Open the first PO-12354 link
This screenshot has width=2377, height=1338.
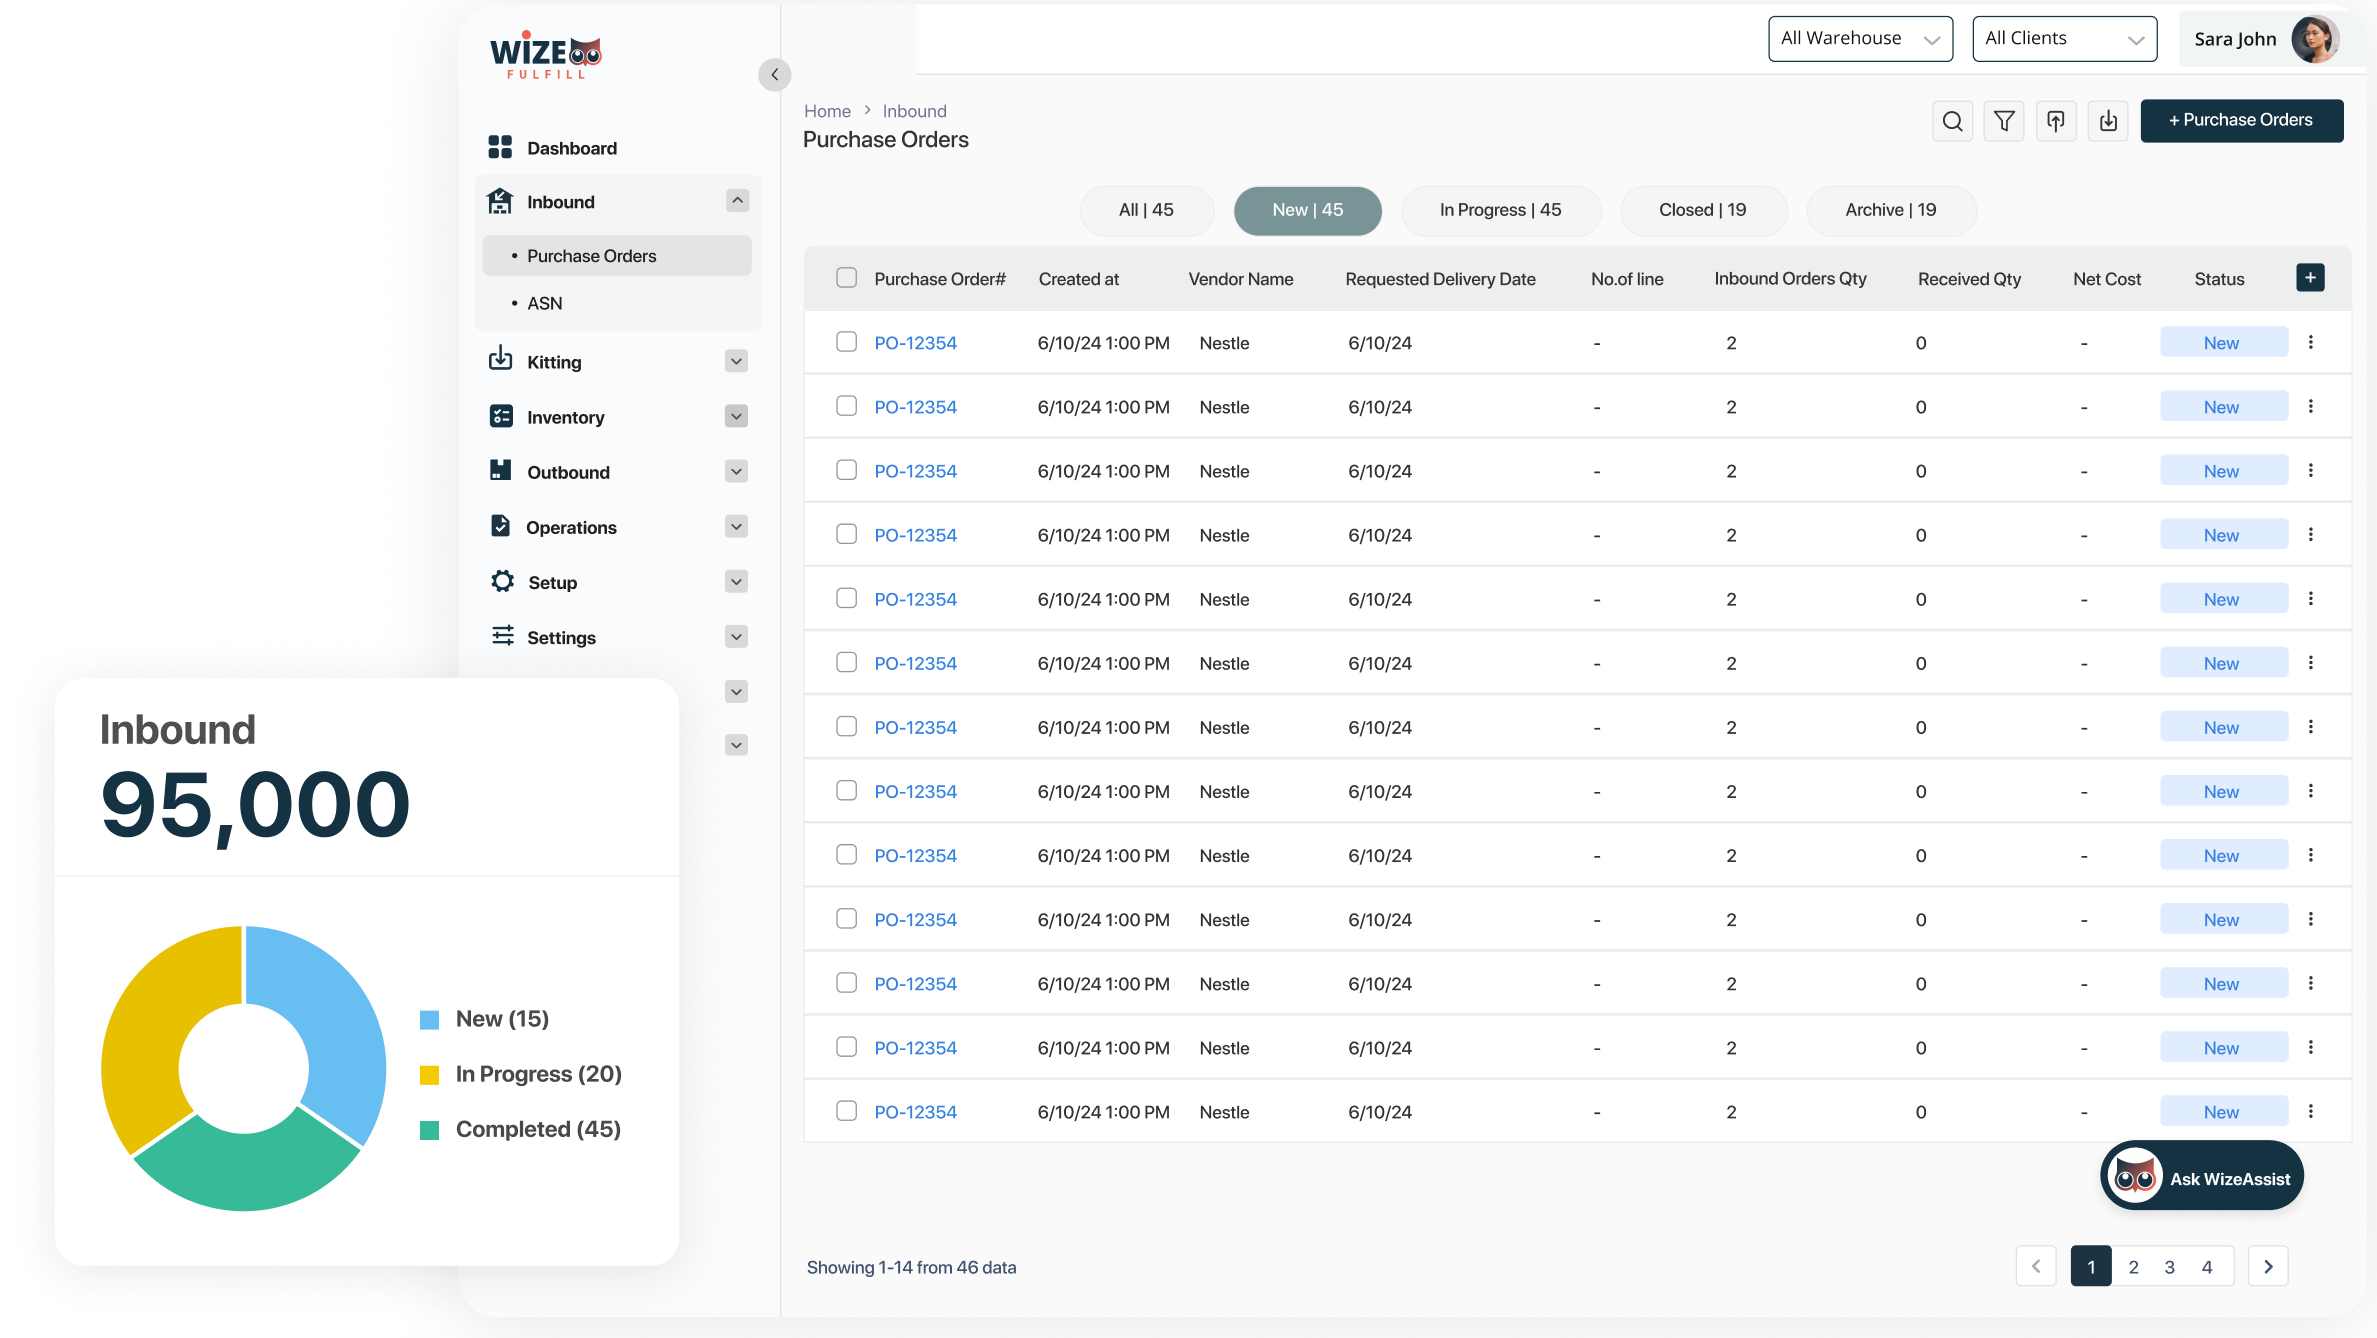(915, 343)
